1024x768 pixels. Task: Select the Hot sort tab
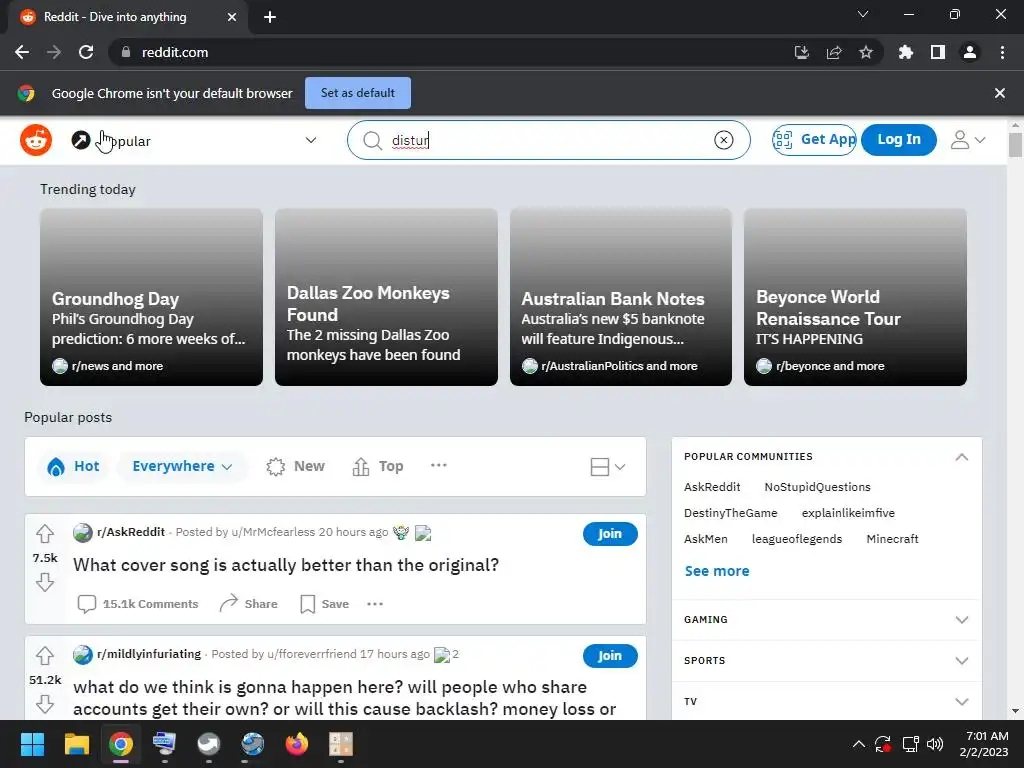pyautogui.click(x=73, y=466)
